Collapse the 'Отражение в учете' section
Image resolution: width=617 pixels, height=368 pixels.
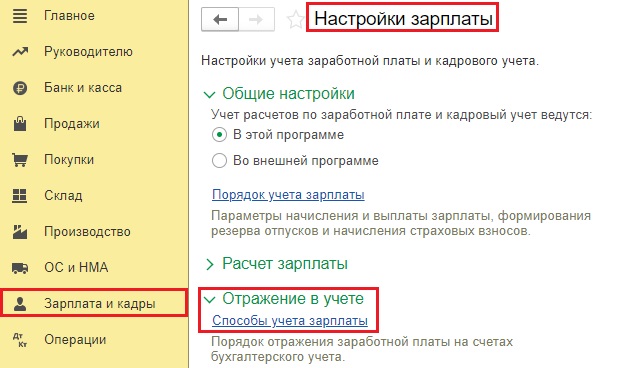coord(209,300)
